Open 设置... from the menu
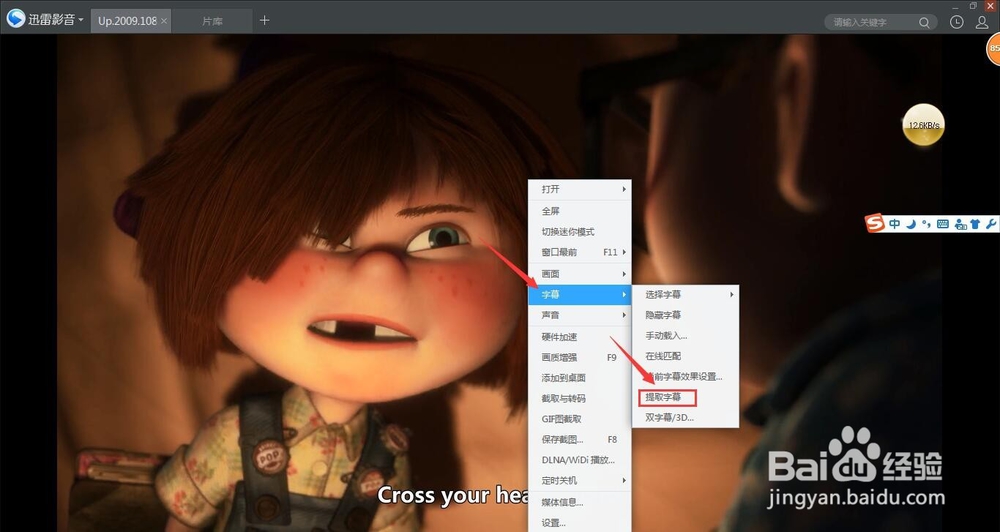The image size is (1000, 532). pos(580,522)
